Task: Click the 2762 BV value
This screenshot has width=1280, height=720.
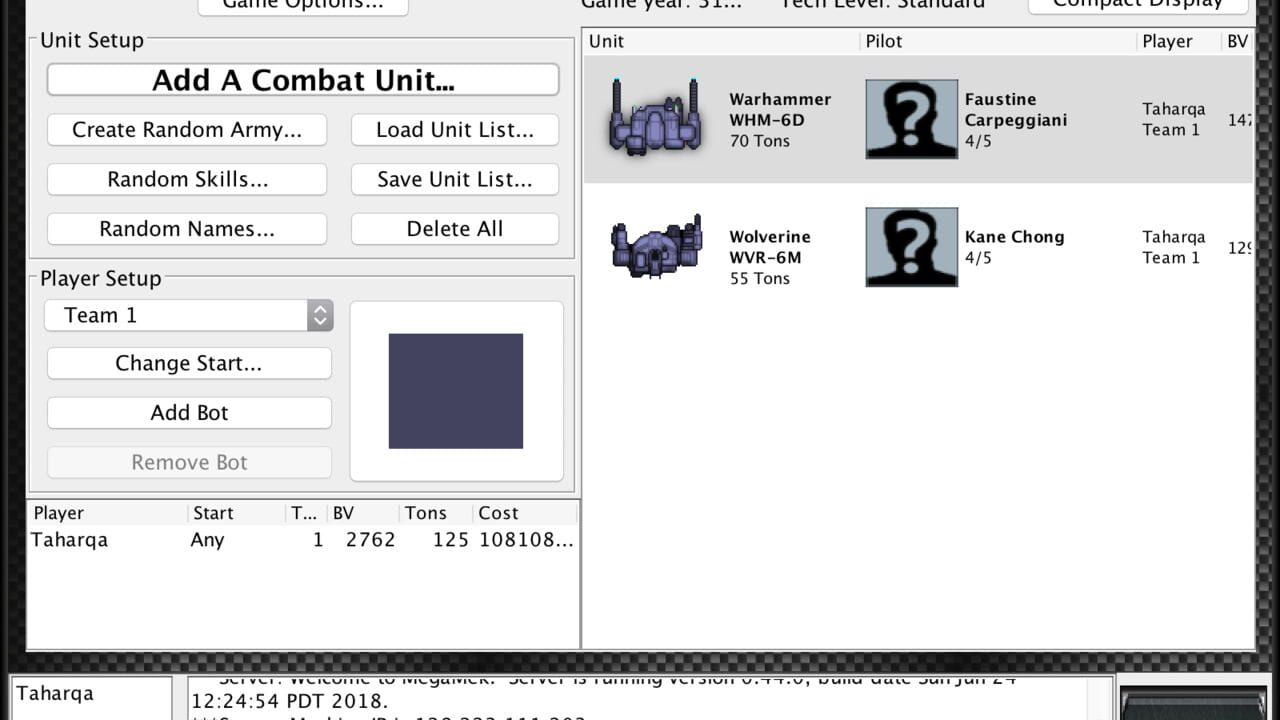Action: click(370, 540)
